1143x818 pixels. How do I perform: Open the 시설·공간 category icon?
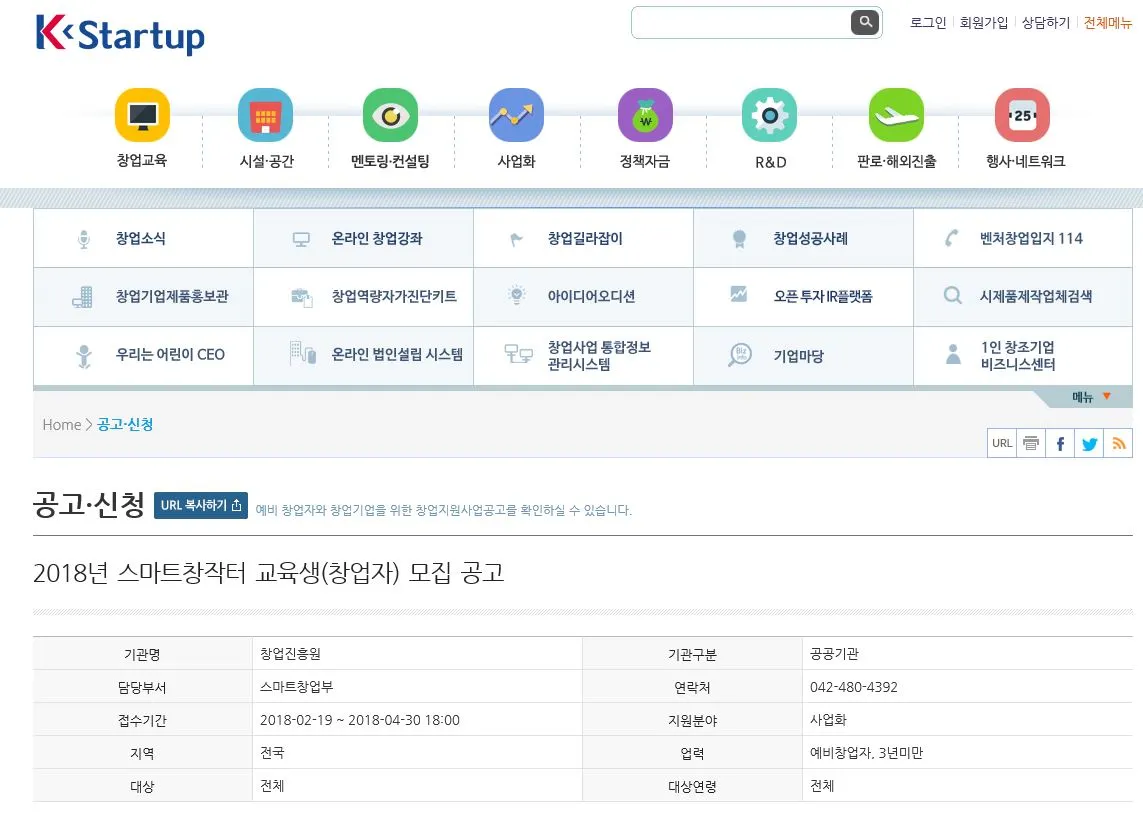(x=266, y=113)
